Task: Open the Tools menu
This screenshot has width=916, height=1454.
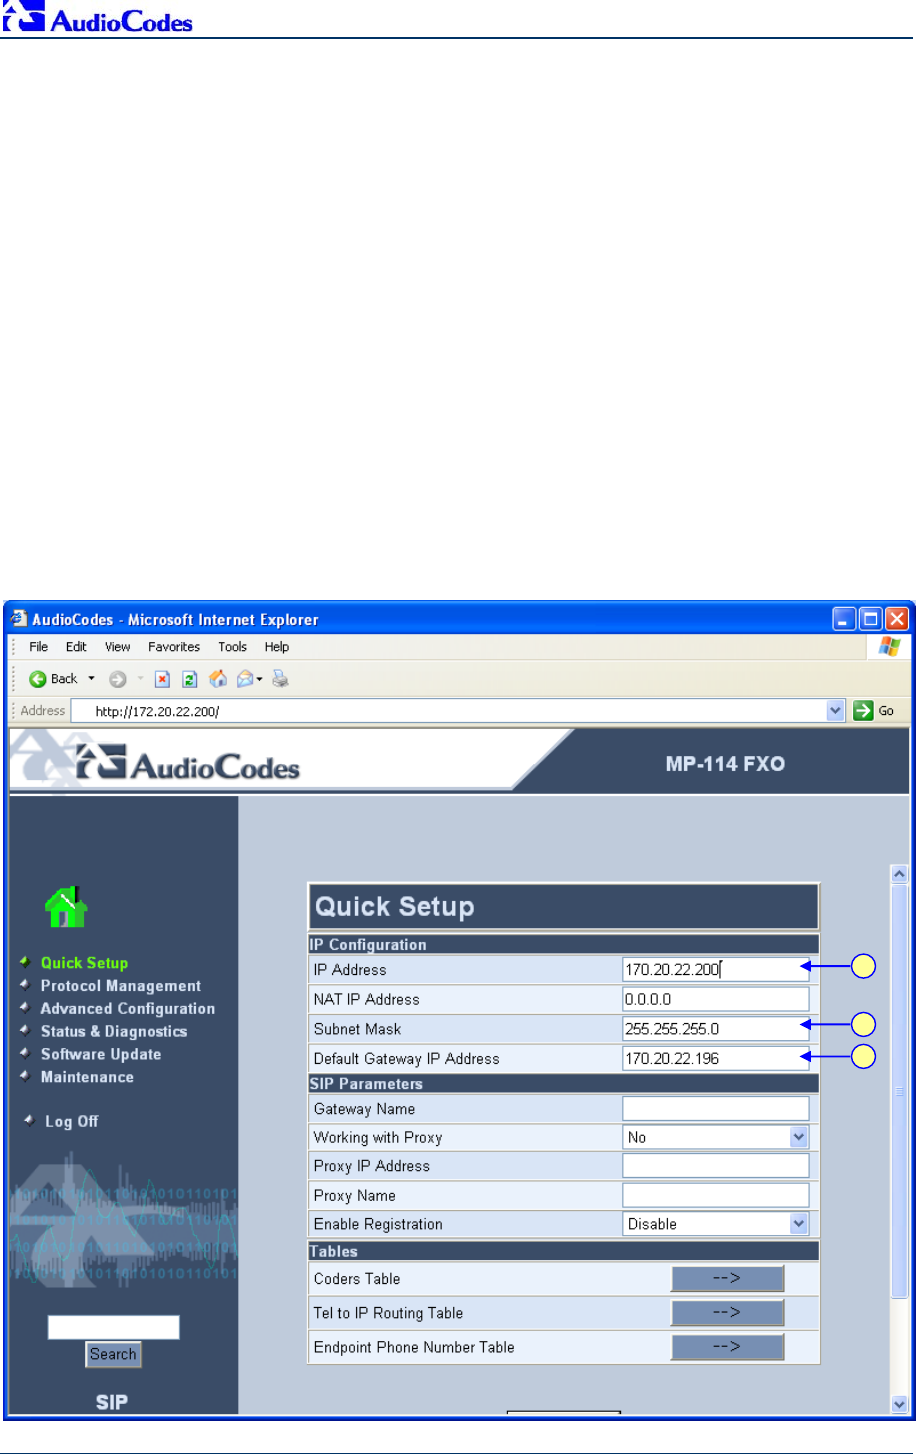Action: (233, 647)
